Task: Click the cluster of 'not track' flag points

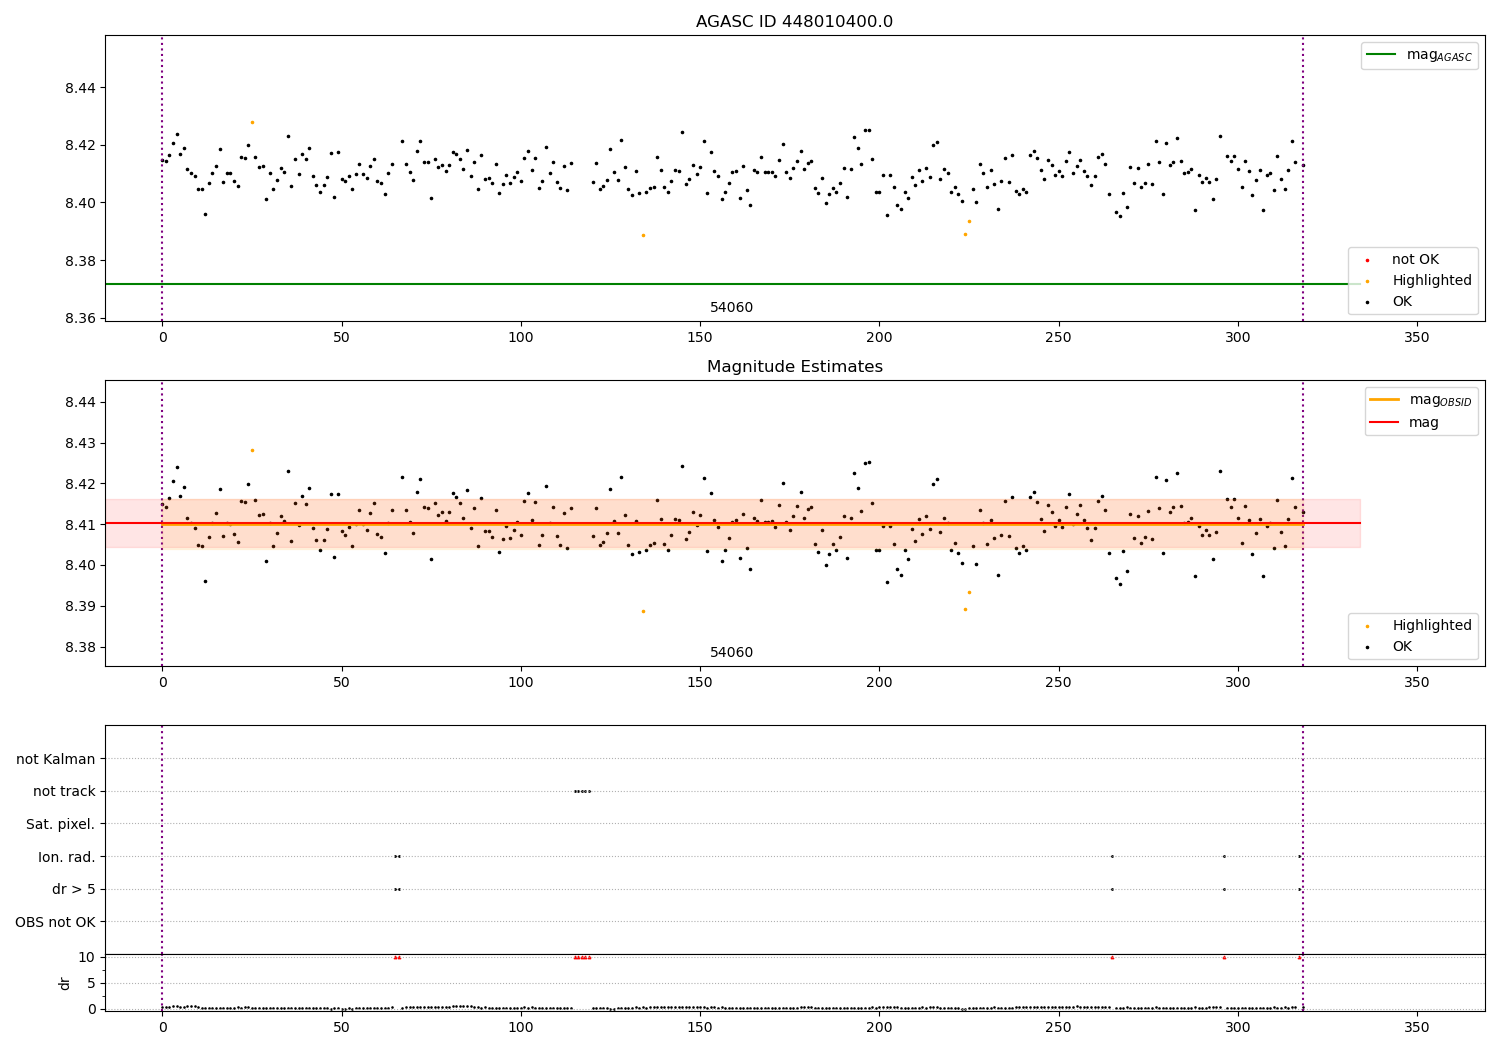Action: (582, 791)
